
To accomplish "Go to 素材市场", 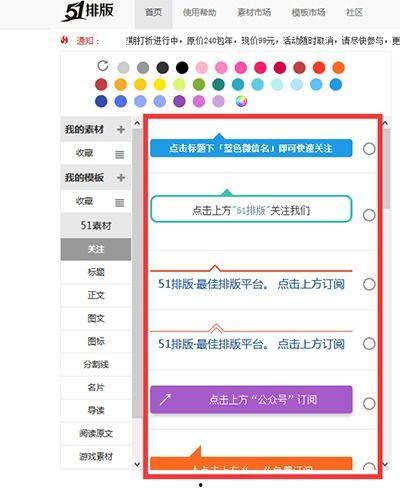I will pos(254,13).
